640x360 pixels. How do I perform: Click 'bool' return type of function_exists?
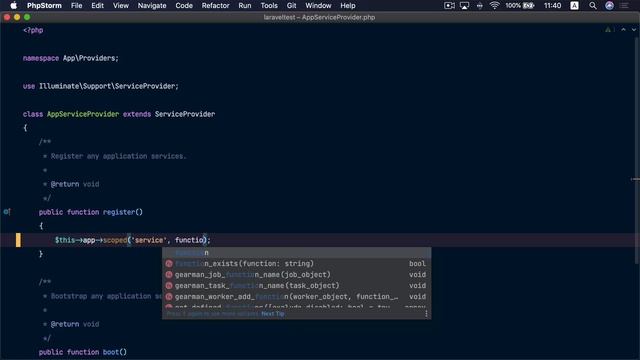tap(417, 264)
